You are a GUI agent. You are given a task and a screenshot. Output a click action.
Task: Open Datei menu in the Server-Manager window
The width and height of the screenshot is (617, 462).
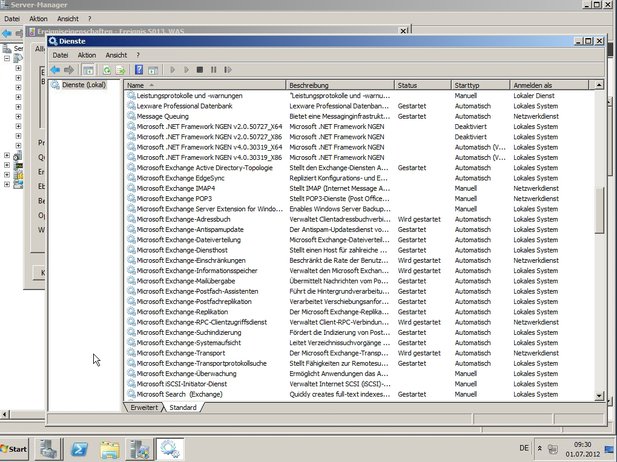[x=12, y=18]
